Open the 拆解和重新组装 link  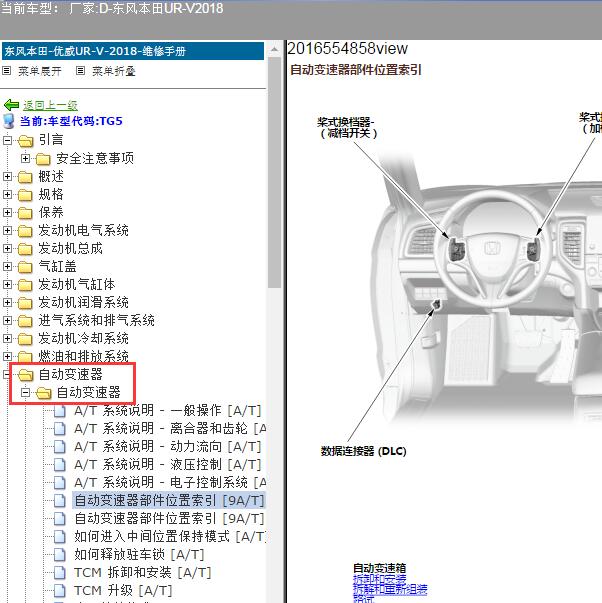(x=390, y=589)
